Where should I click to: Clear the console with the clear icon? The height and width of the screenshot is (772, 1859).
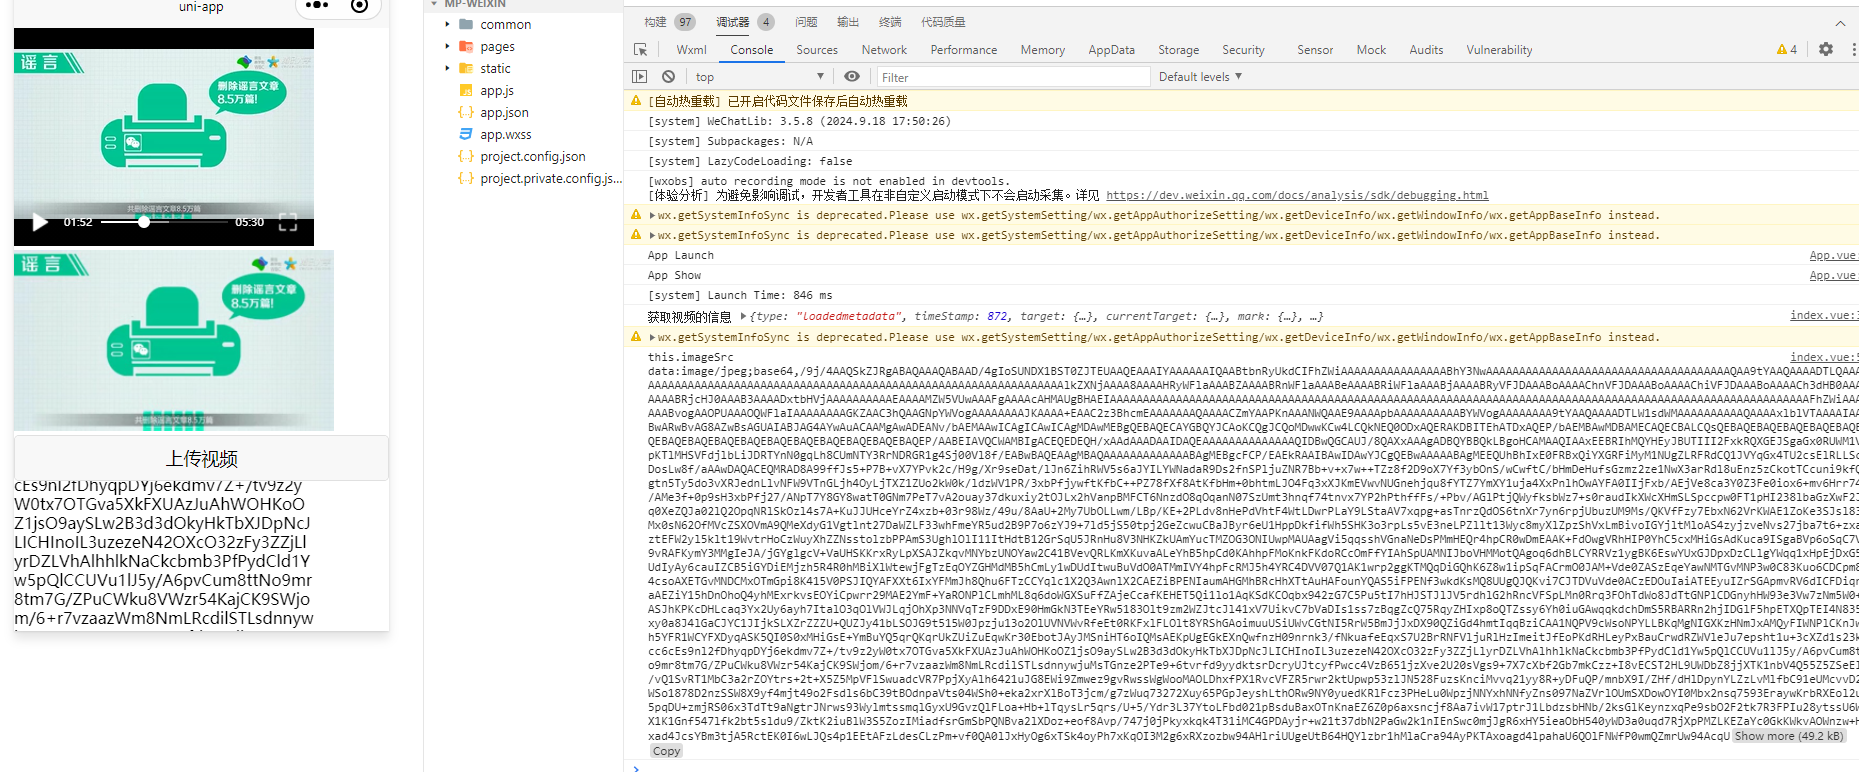(668, 76)
